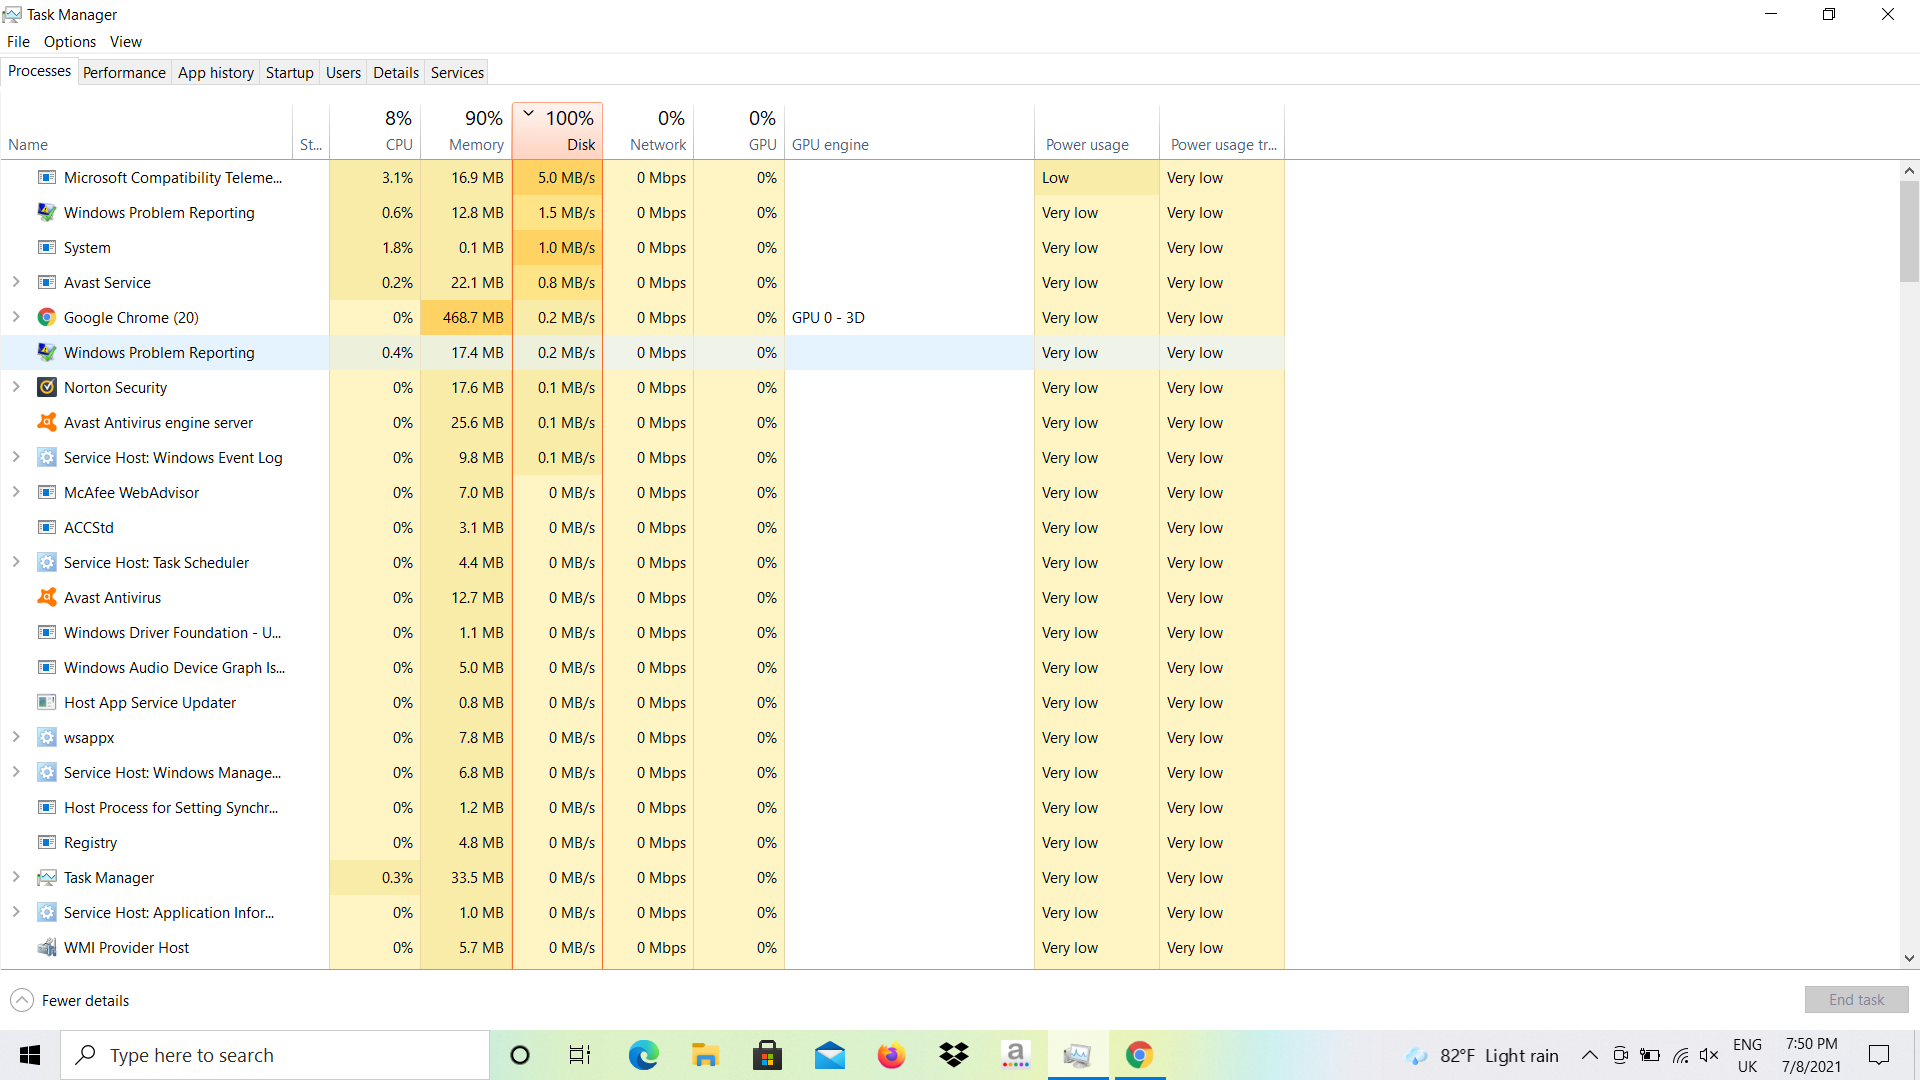The height and width of the screenshot is (1080, 1920).
Task: Expand the wsappx process group
Action: point(16,738)
